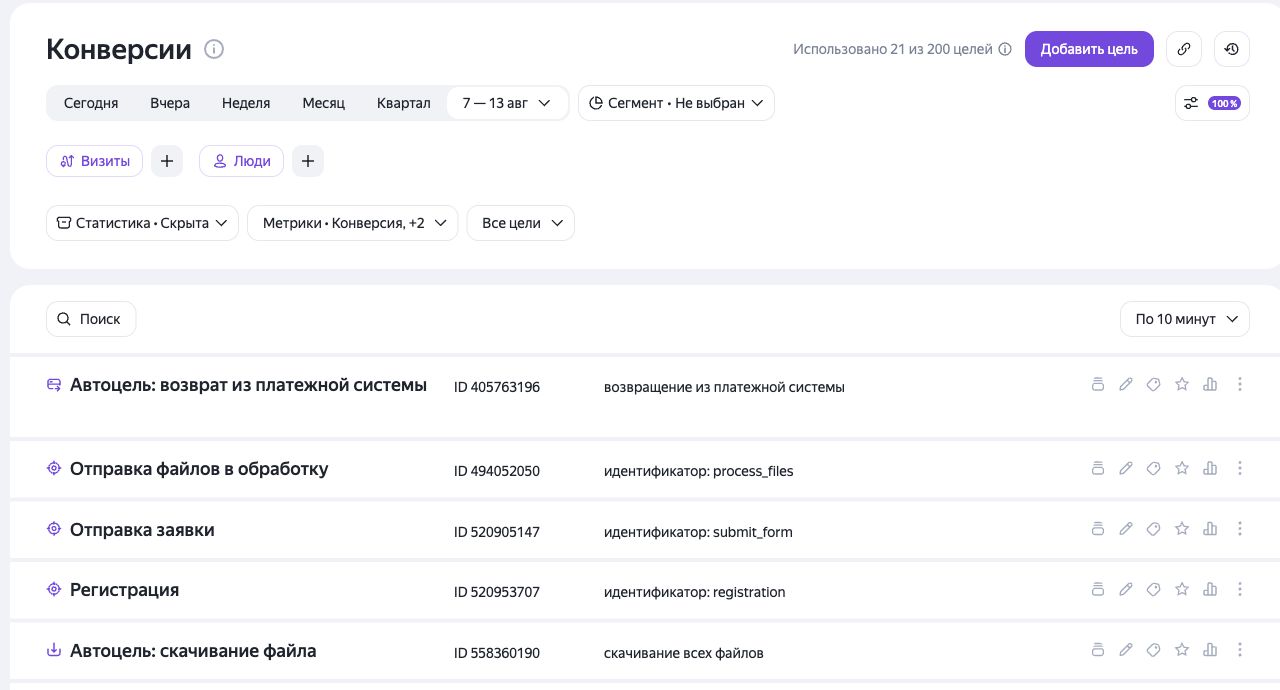Expand the Сегмент • Не выбран dropdown

click(676, 103)
